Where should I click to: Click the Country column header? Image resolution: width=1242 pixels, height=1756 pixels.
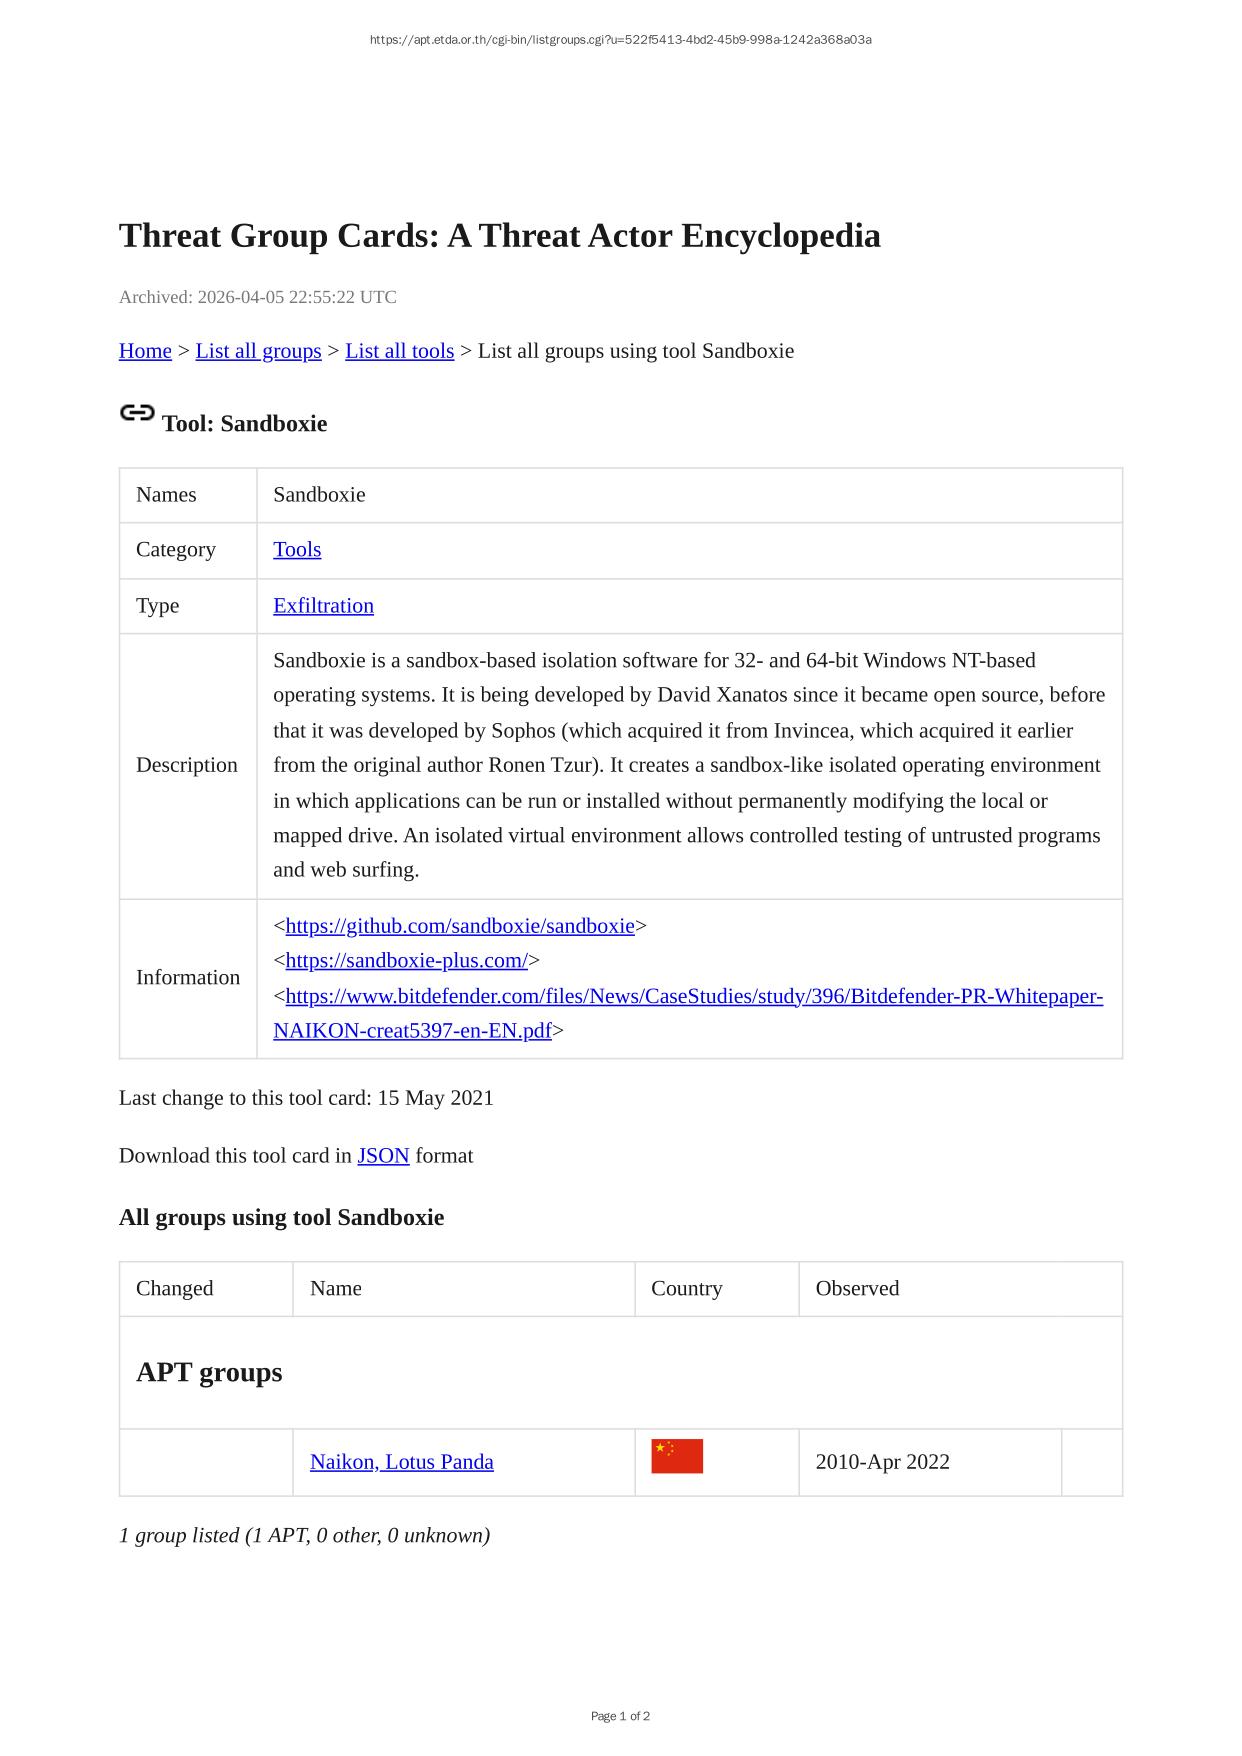point(686,1288)
